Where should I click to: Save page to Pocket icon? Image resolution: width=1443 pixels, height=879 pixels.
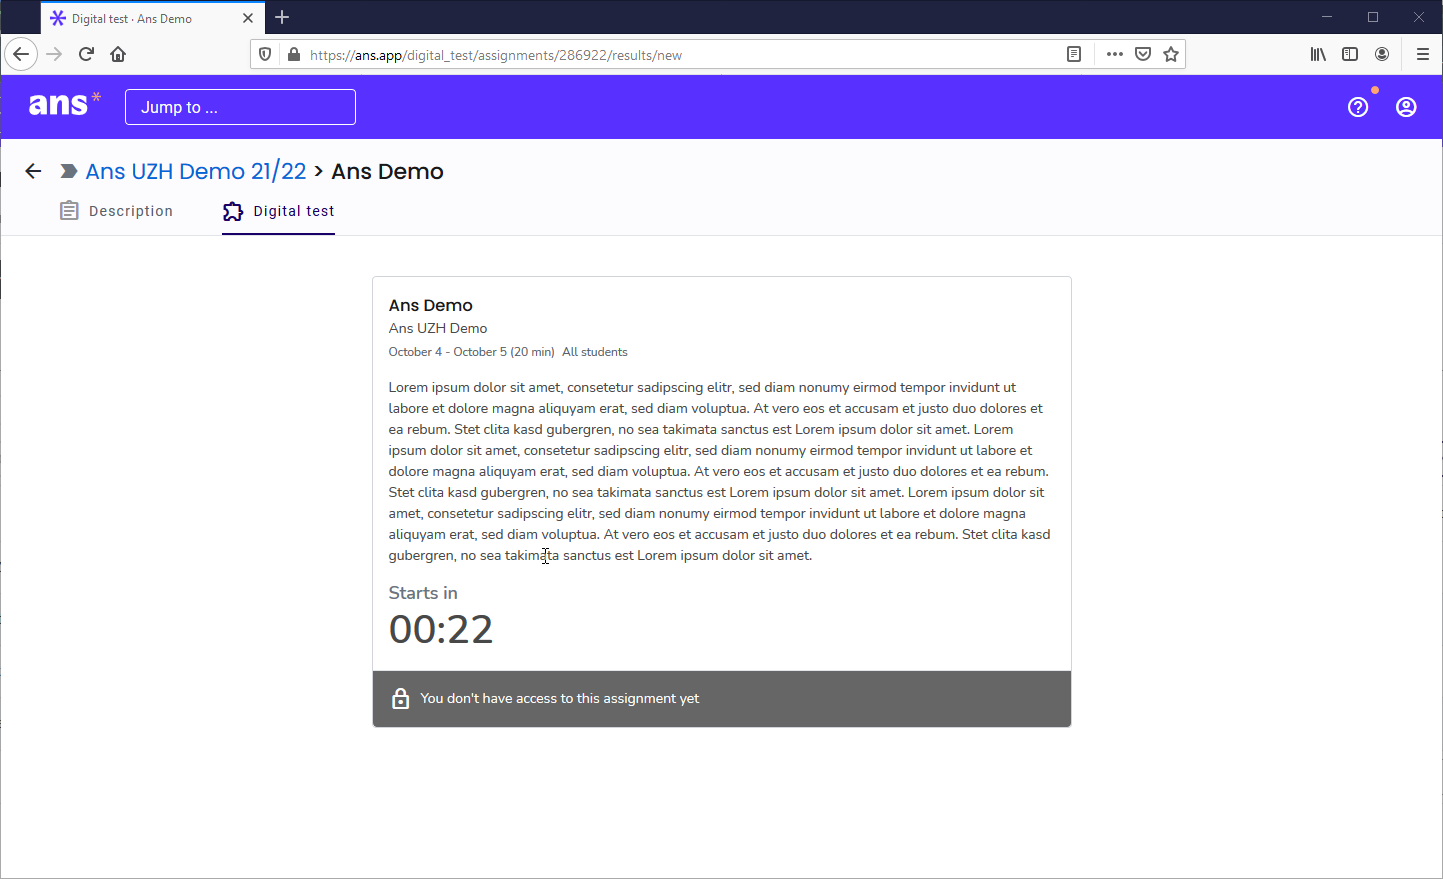(x=1143, y=54)
